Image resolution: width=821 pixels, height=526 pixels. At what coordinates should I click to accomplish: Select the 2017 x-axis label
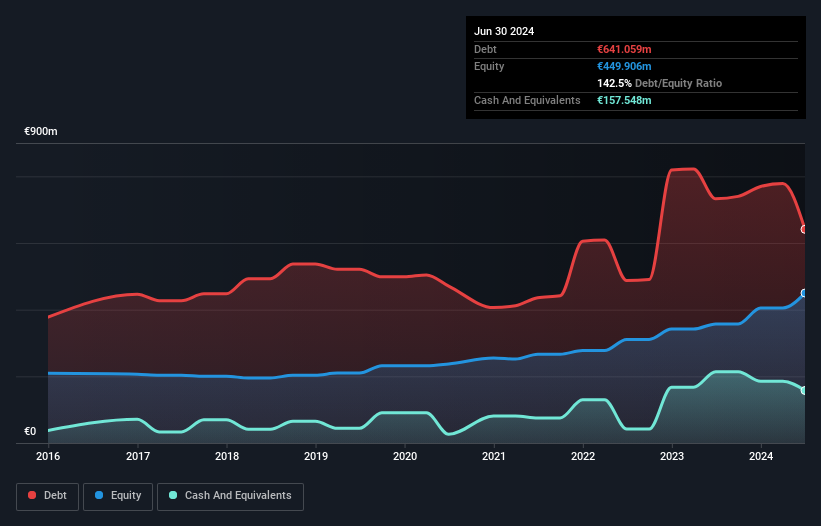[138, 456]
